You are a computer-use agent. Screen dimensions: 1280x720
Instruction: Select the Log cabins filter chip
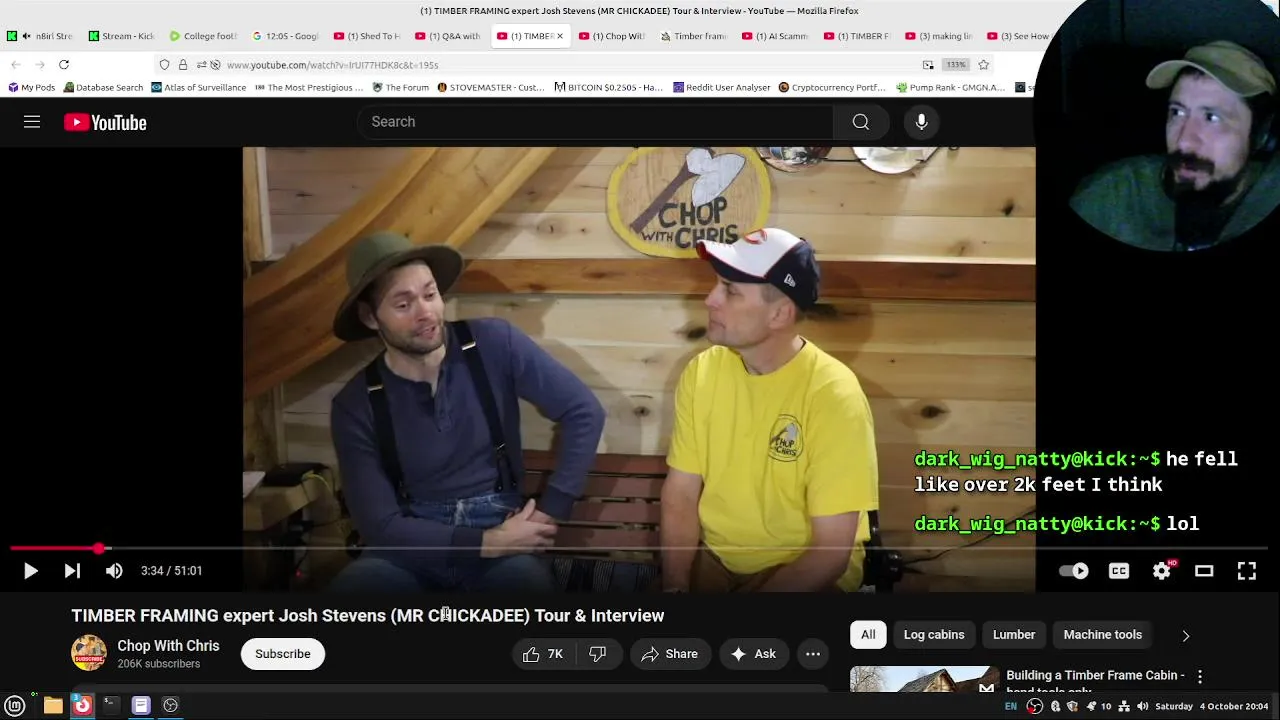(x=934, y=635)
